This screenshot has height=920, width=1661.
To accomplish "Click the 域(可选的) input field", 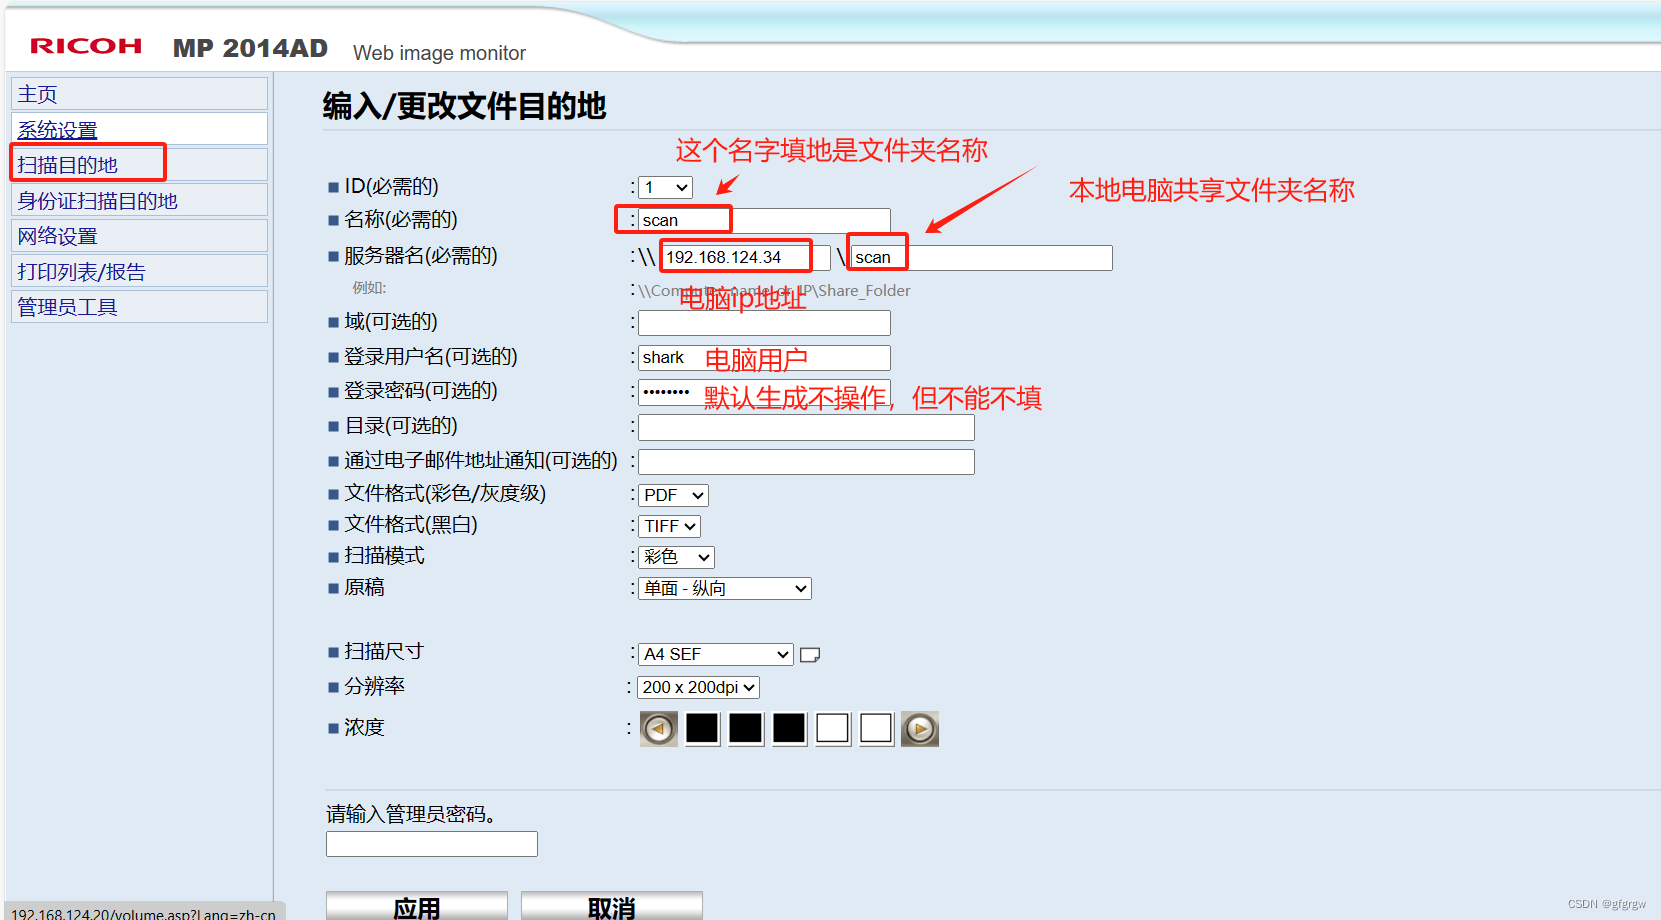I will (x=764, y=323).
